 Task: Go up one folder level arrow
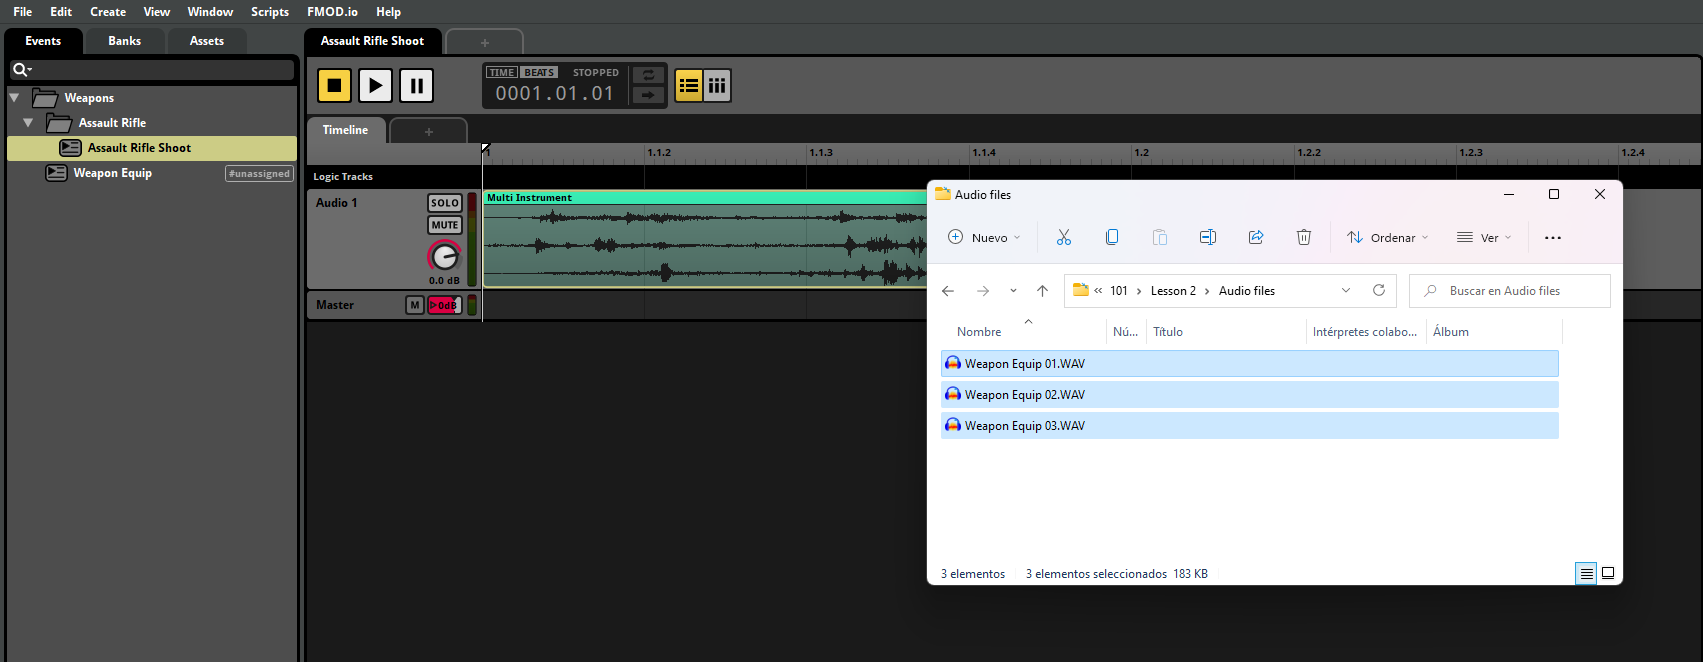coord(1042,291)
